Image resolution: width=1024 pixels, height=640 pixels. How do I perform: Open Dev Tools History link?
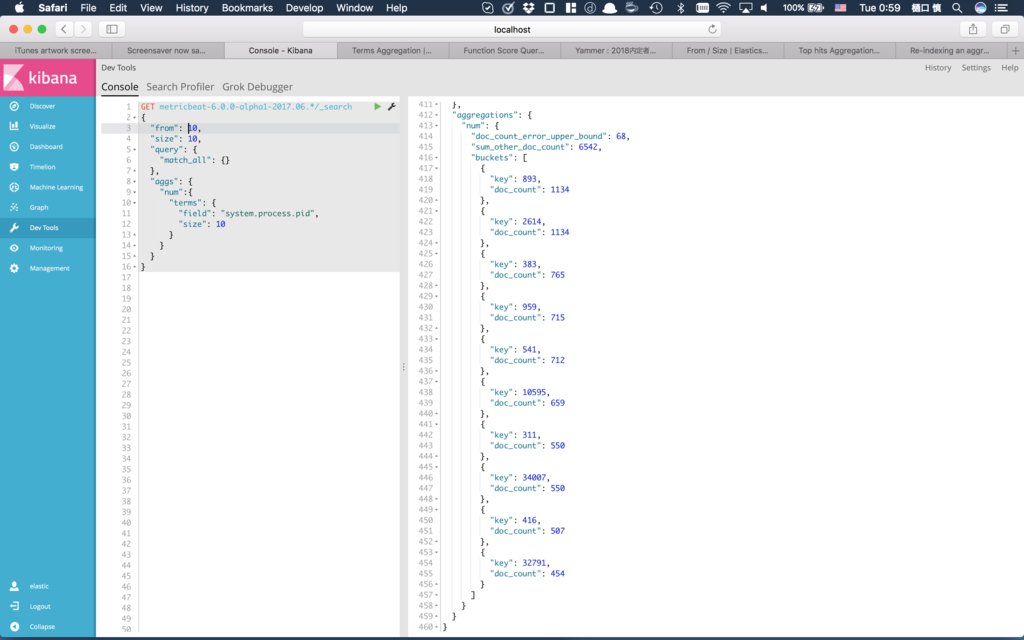tap(938, 68)
